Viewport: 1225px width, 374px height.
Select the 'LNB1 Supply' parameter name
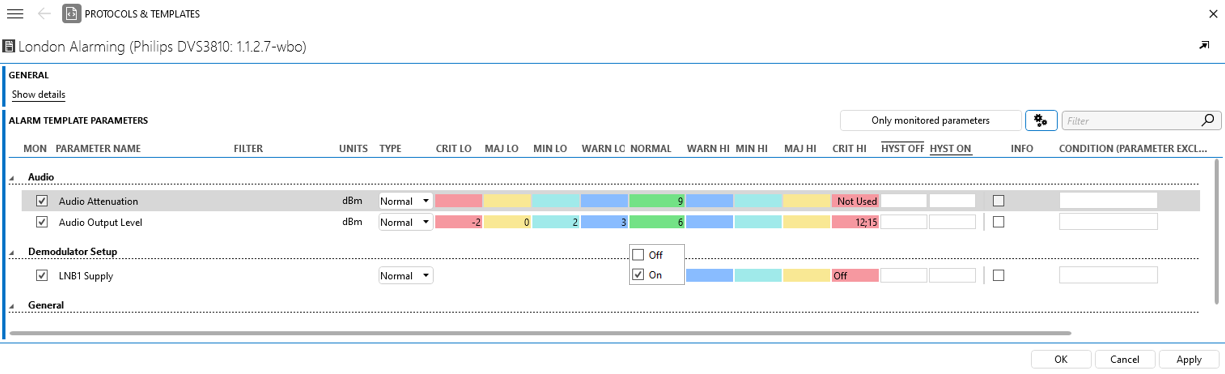coord(86,275)
